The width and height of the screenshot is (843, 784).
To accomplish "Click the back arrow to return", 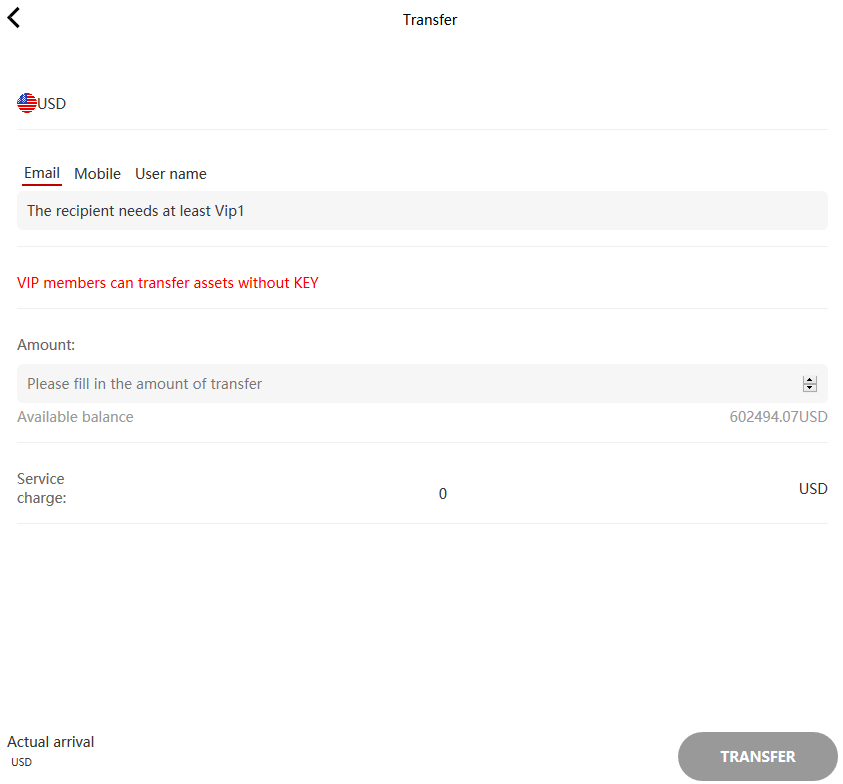I will [14, 17].
